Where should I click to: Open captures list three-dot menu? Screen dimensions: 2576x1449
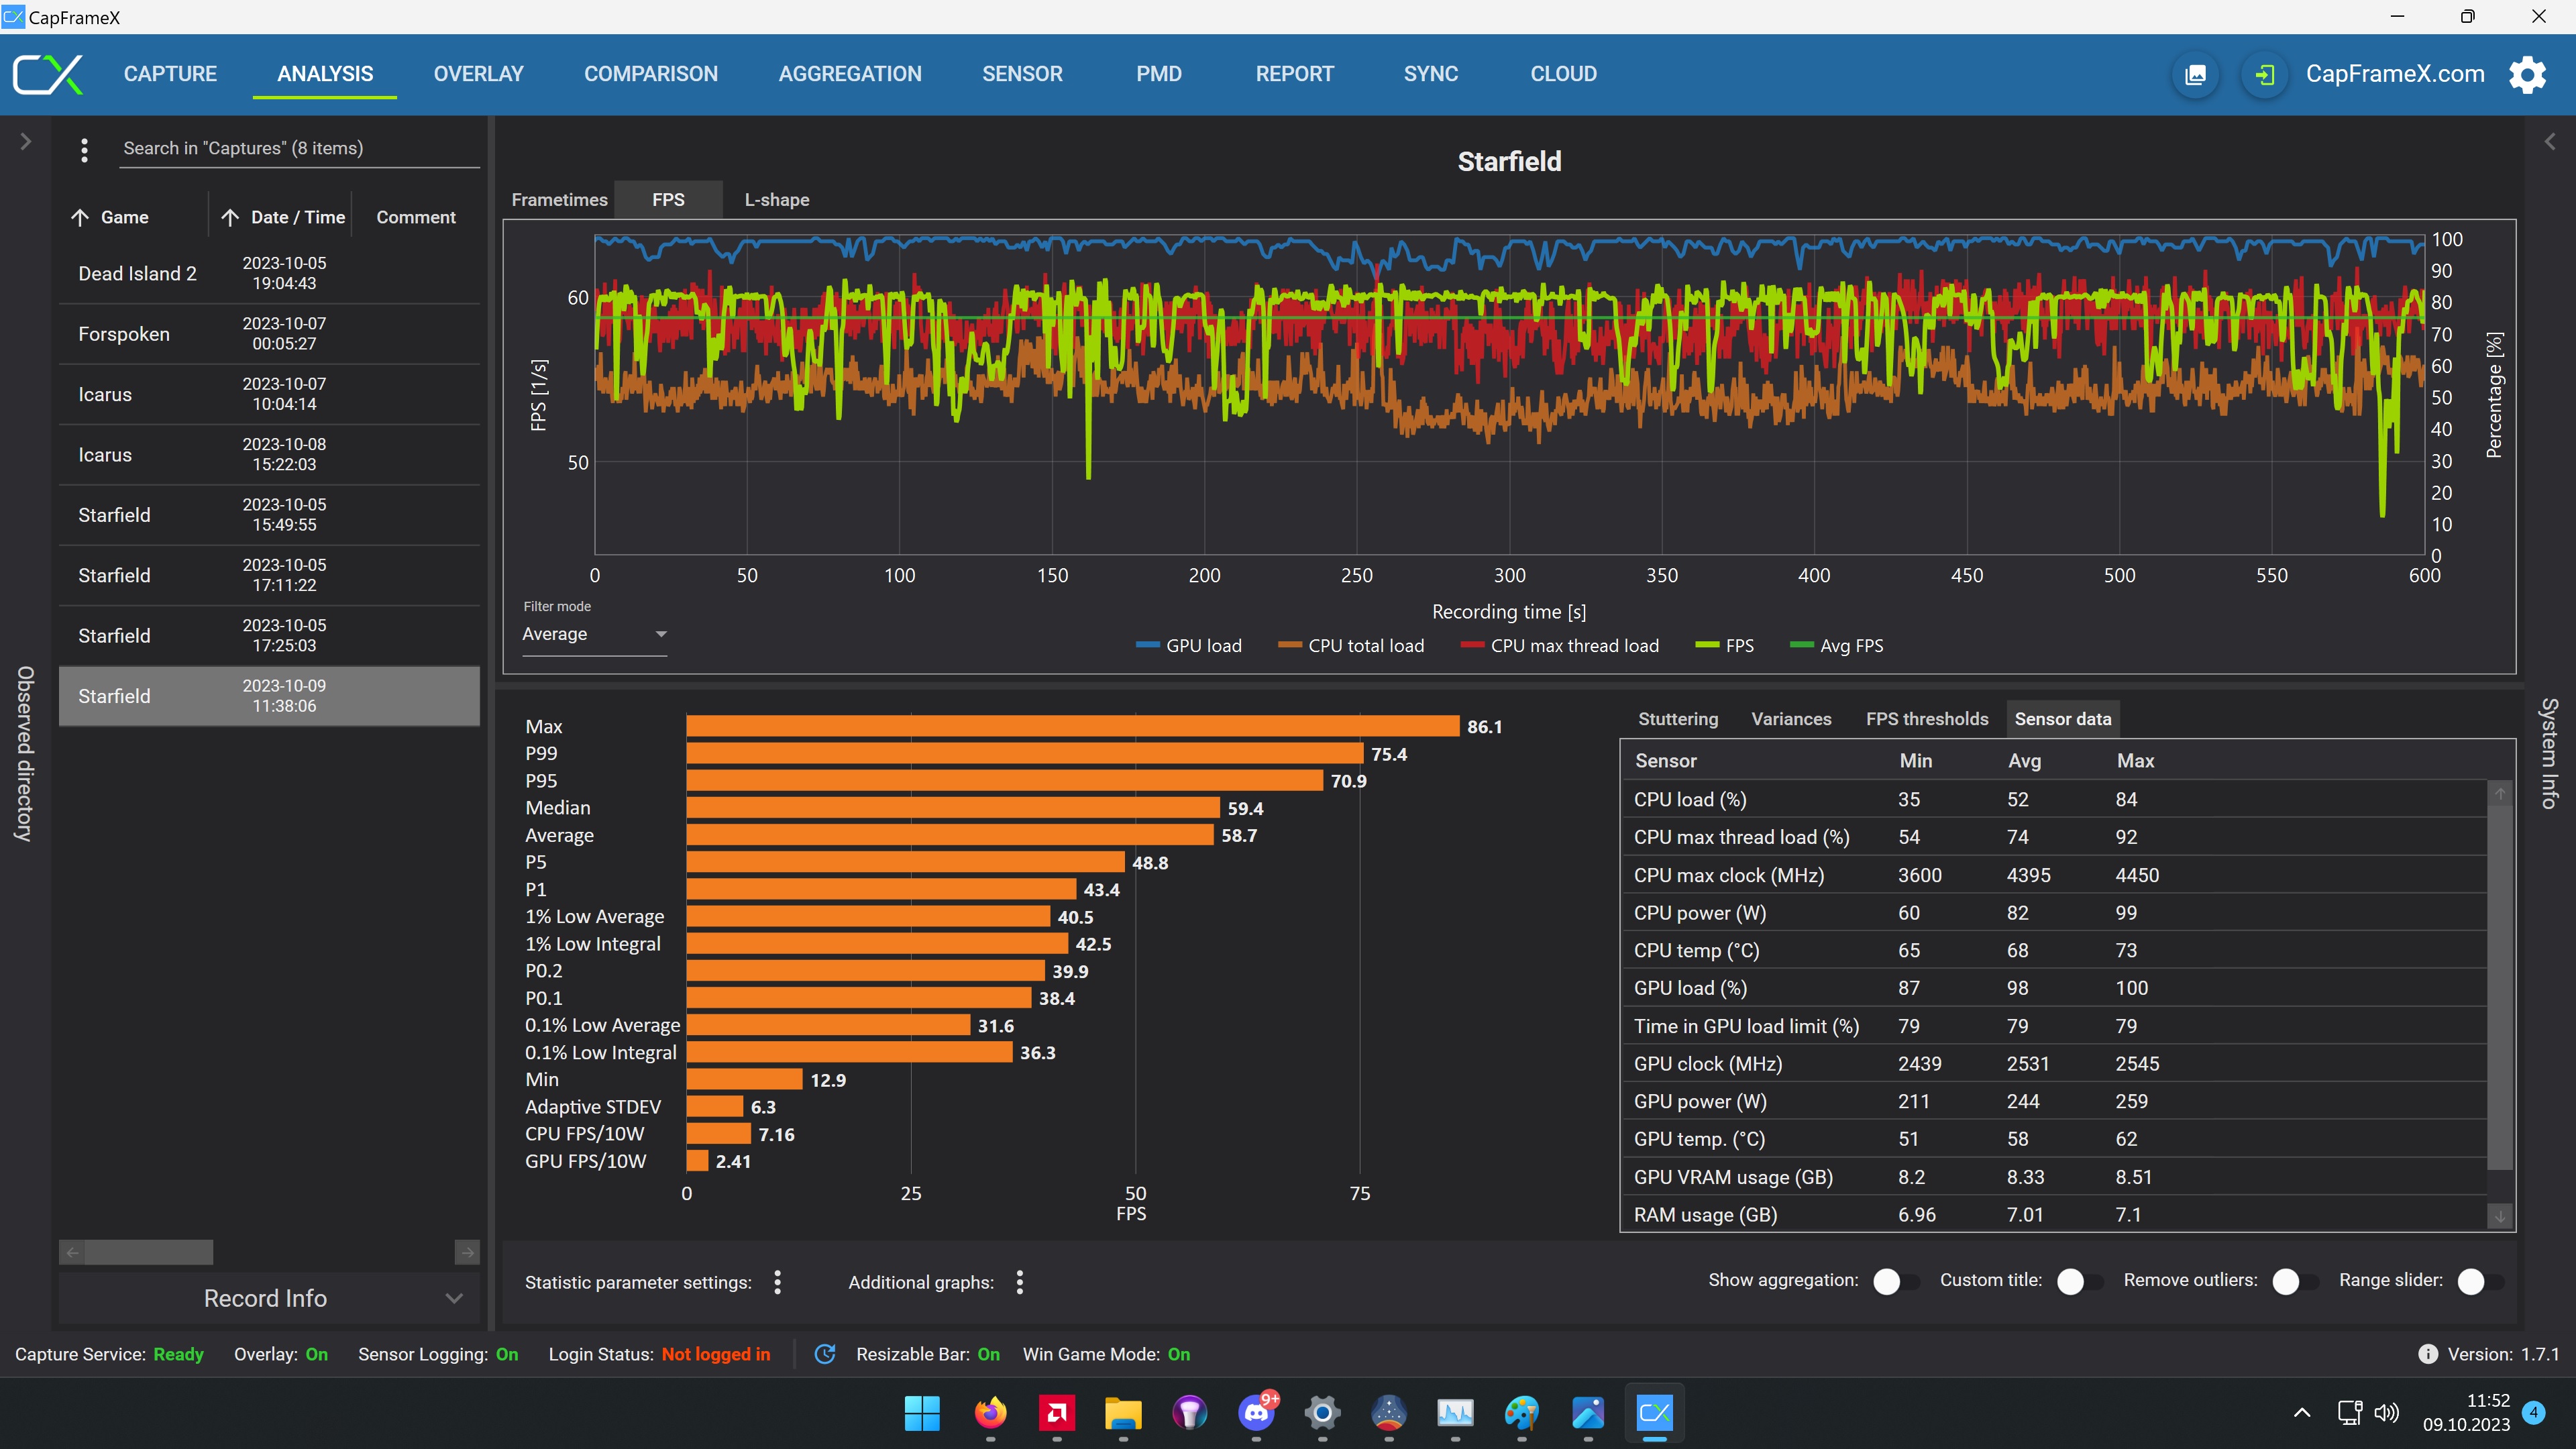pos(84,149)
